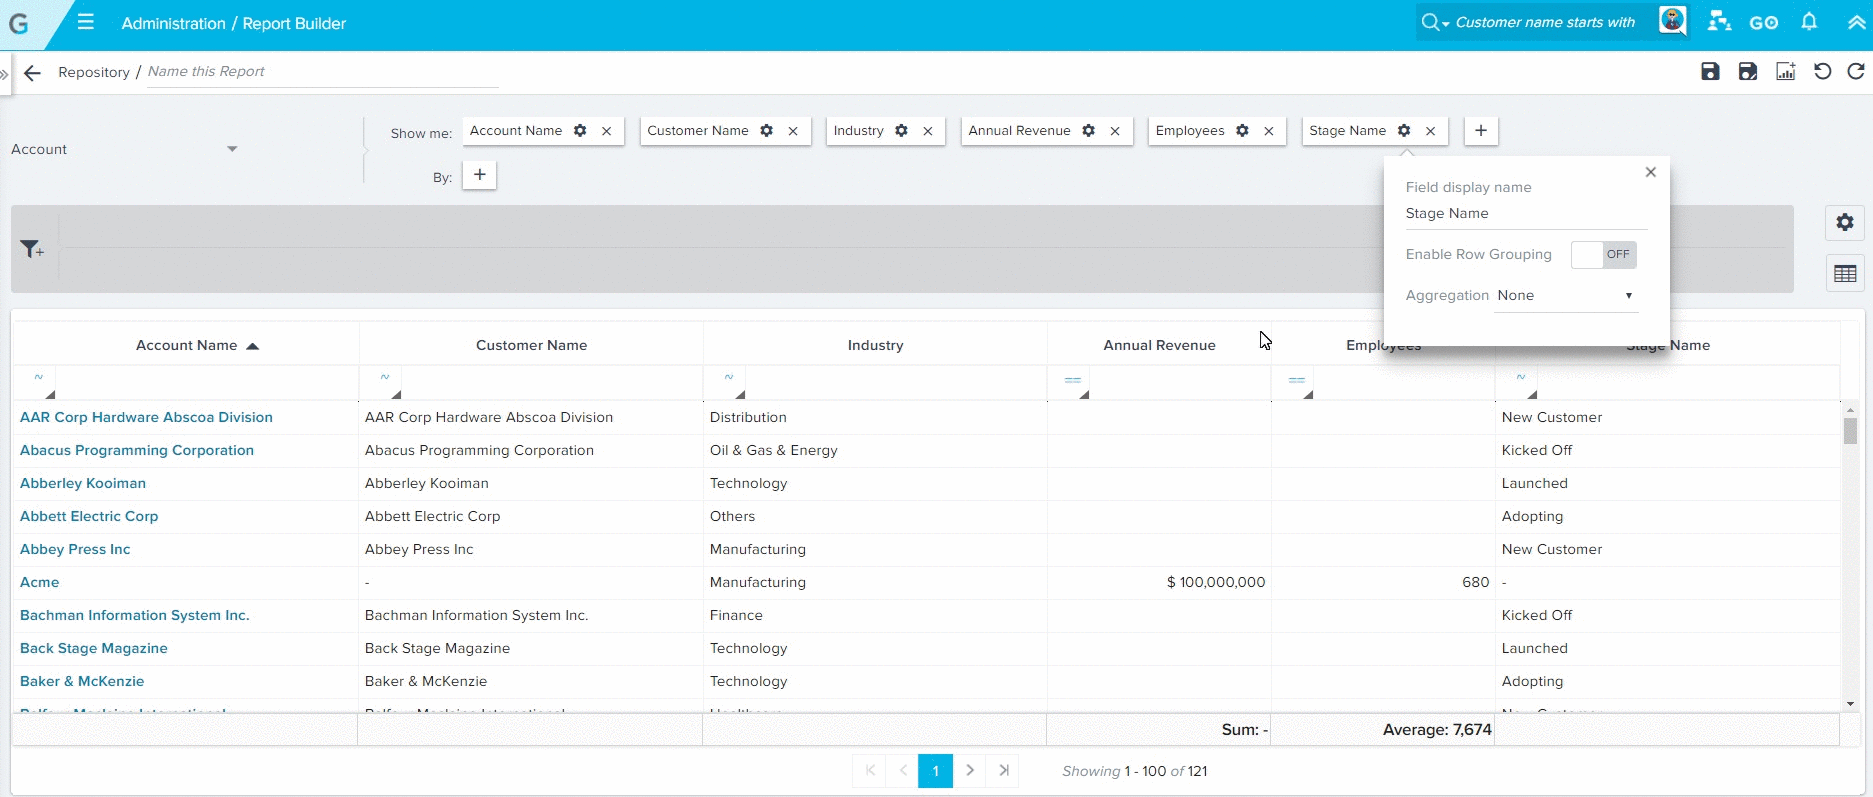Add a By grouping field

pyautogui.click(x=480, y=175)
